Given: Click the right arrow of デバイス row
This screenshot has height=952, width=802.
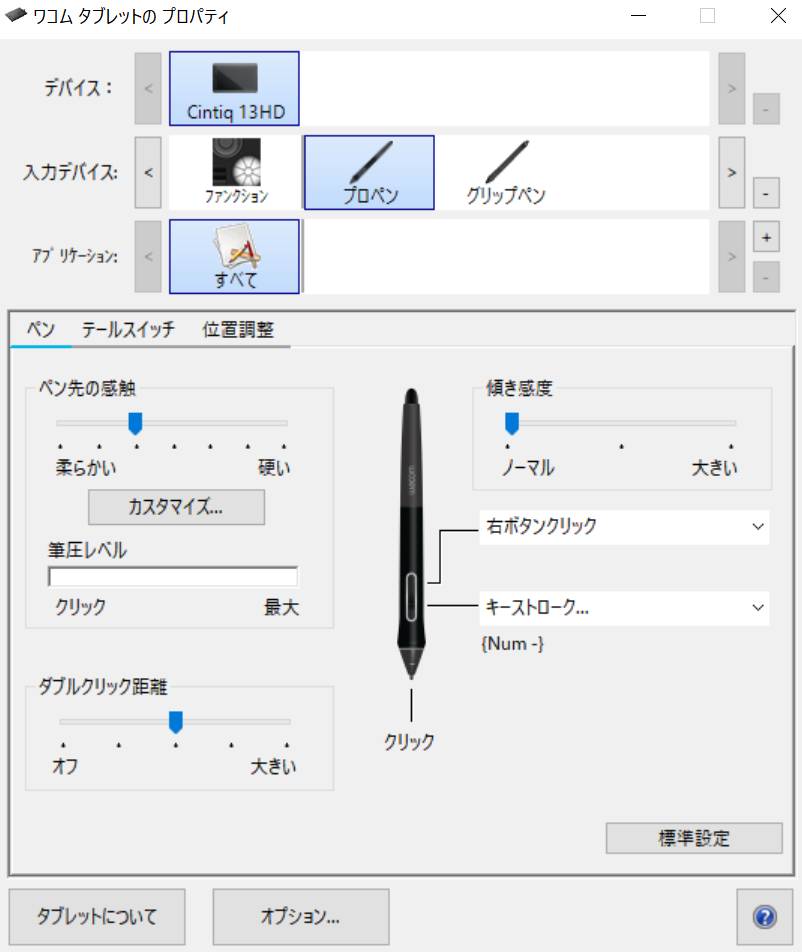Looking at the screenshot, I should (732, 89).
